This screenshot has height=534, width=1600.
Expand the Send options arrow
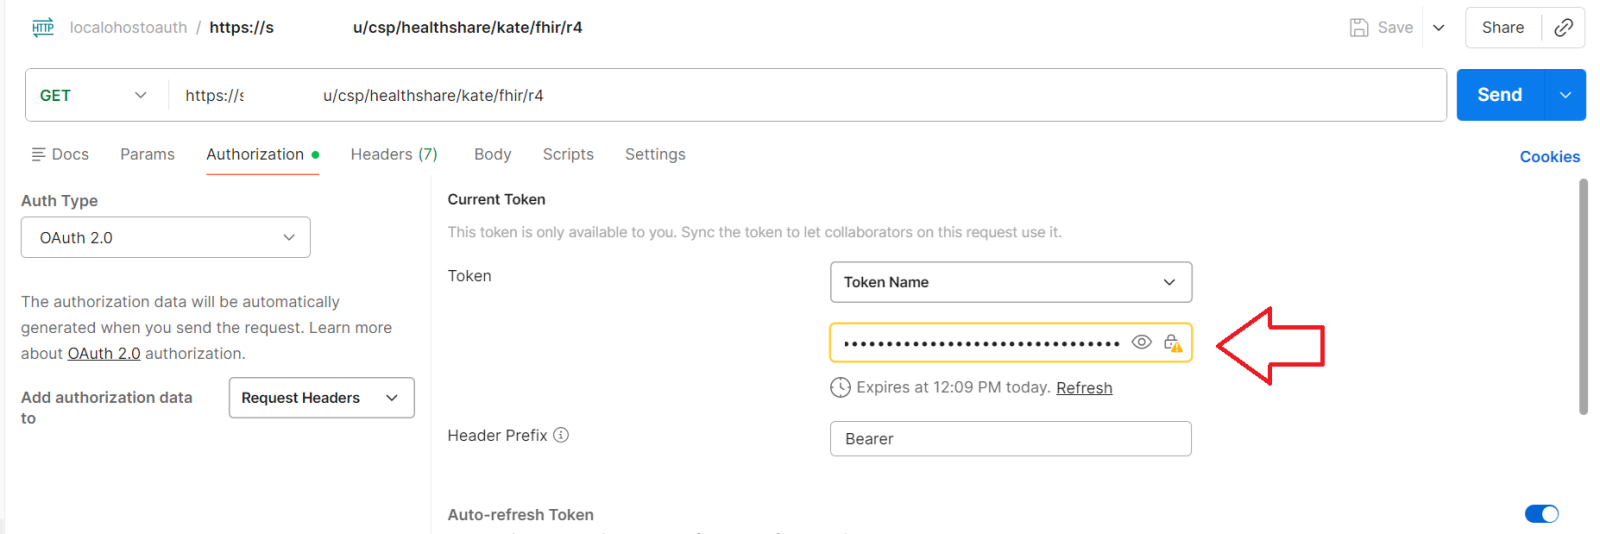tap(1565, 95)
